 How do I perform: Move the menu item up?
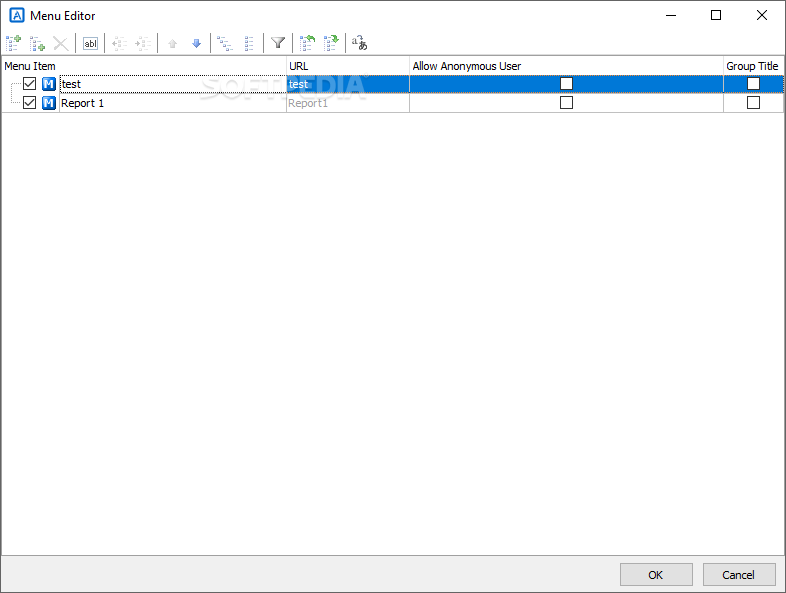172,43
